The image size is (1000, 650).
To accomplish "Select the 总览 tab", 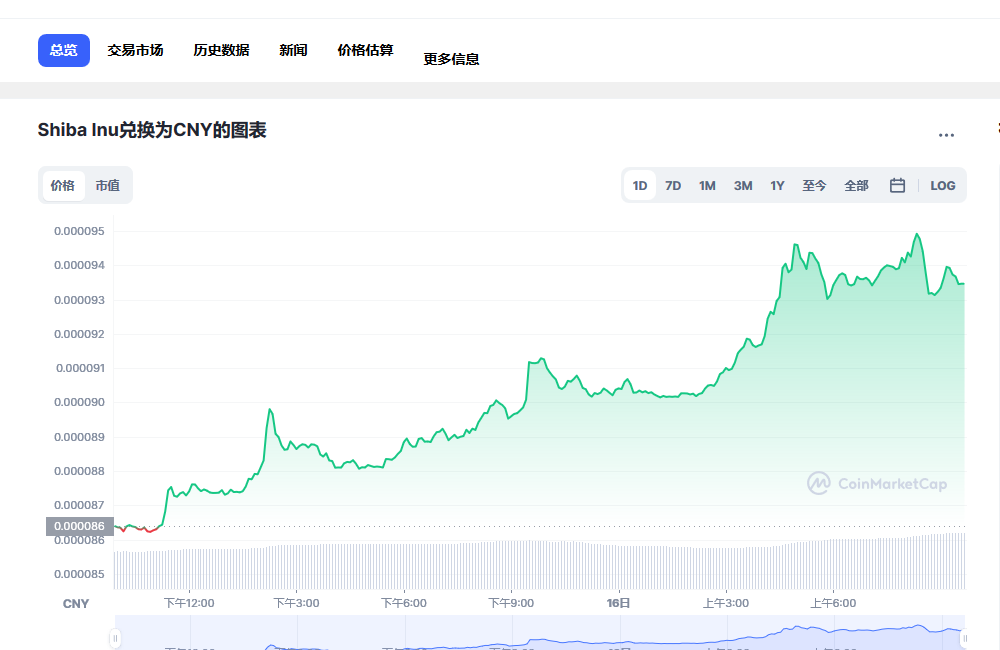I will pyautogui.click(x=64, y=50).
